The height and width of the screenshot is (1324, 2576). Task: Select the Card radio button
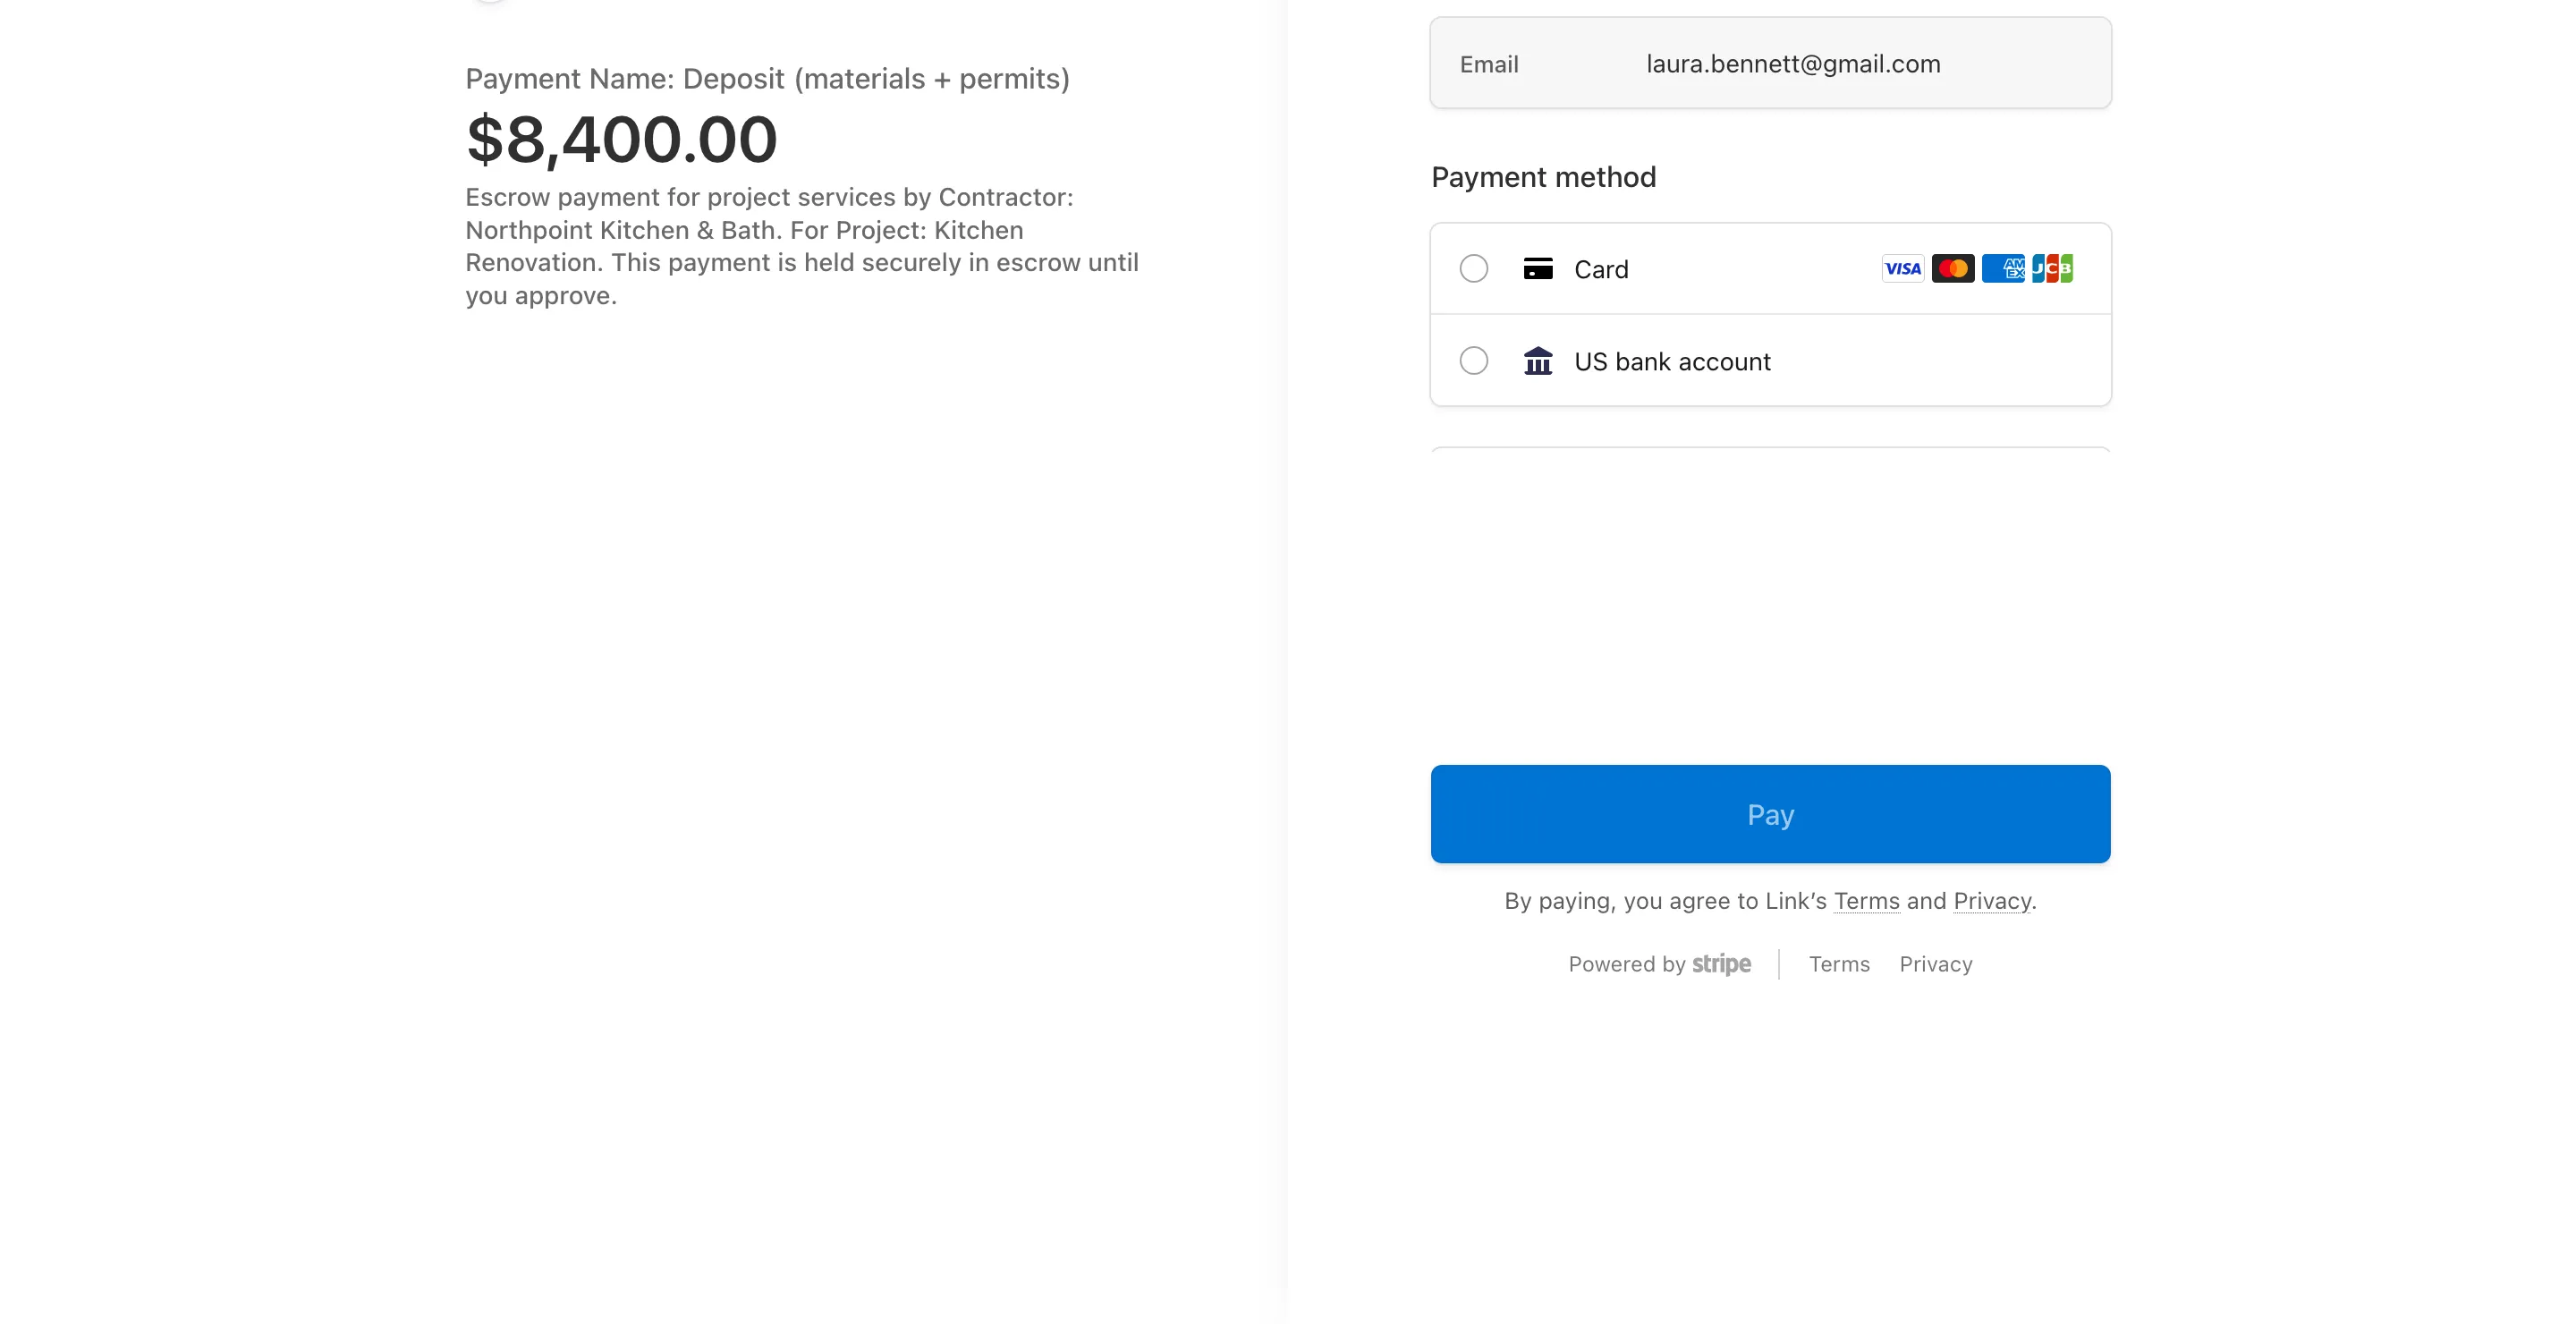pyautogui.click(x=1473, y=268)
